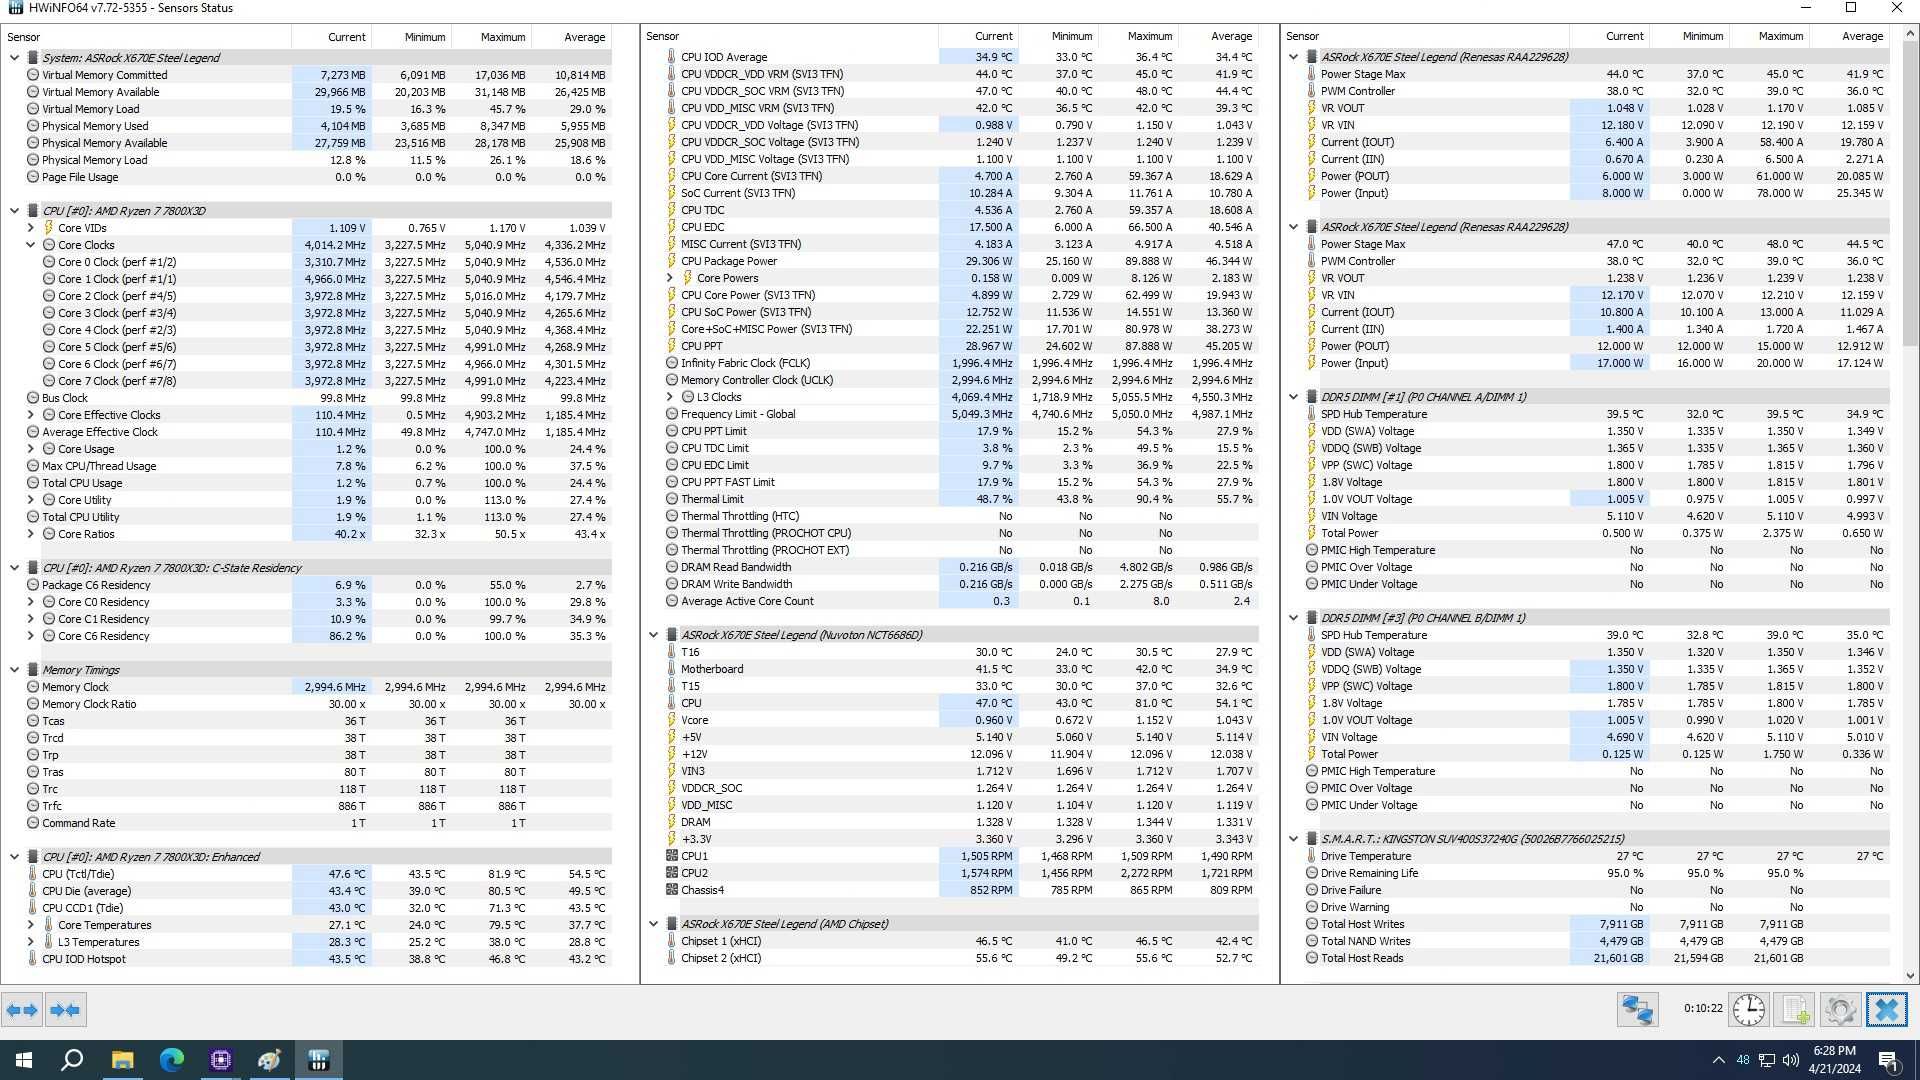Image resolution: width=1920 pixels, height=1080 pixels.
Task: Click the Core VIDs lightning icon
Action: click(48, 228)
